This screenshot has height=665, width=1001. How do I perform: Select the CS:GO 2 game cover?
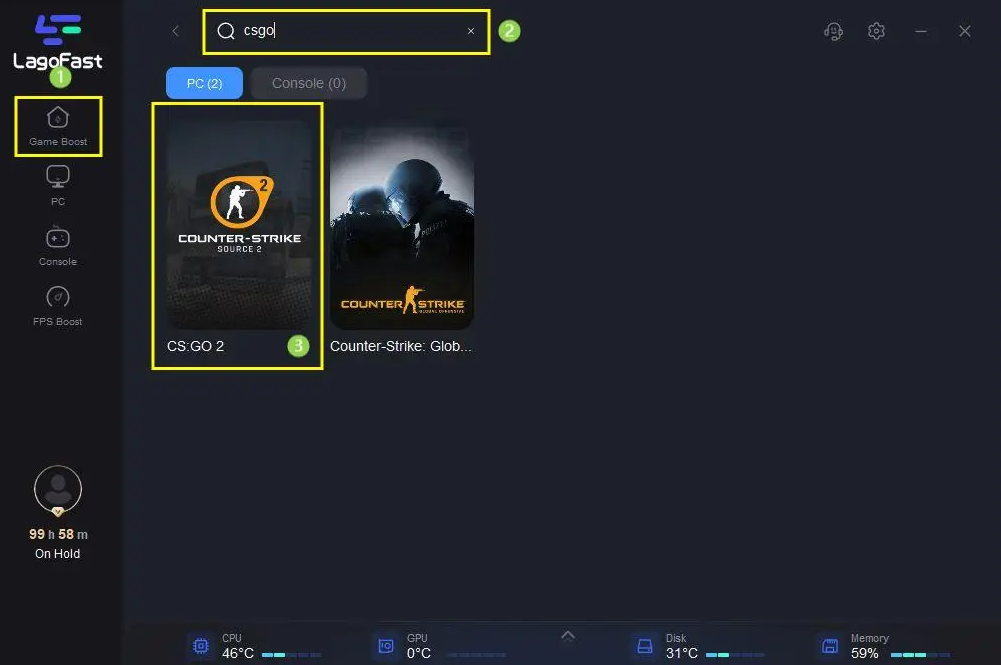tap(239, 225)
